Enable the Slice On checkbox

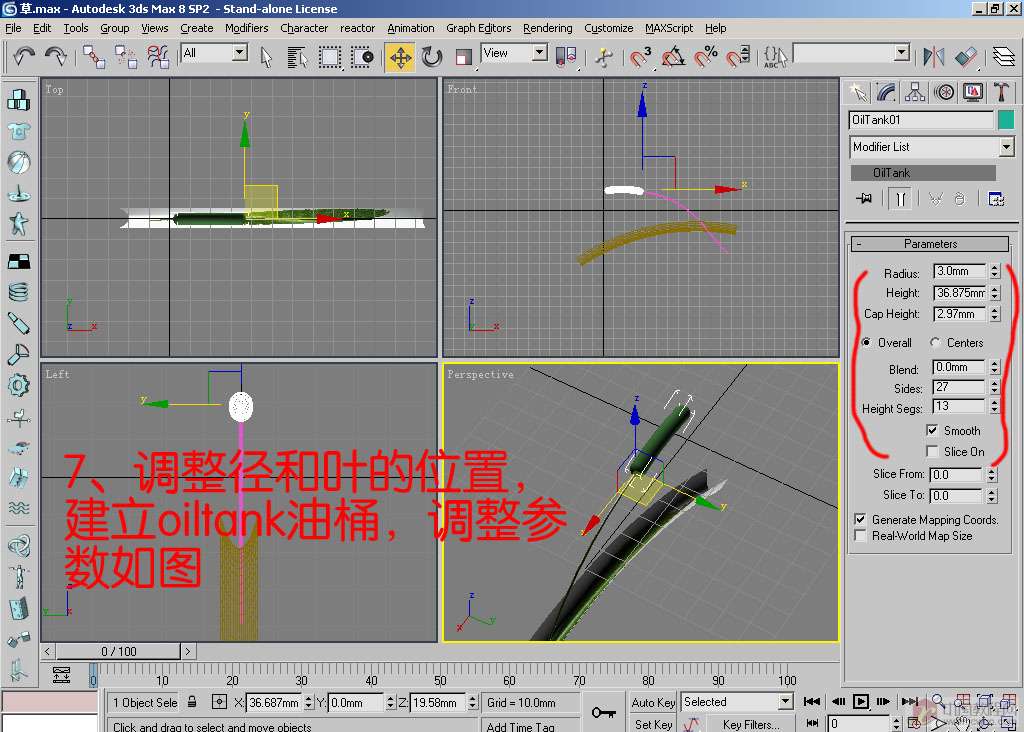point(932,451)
